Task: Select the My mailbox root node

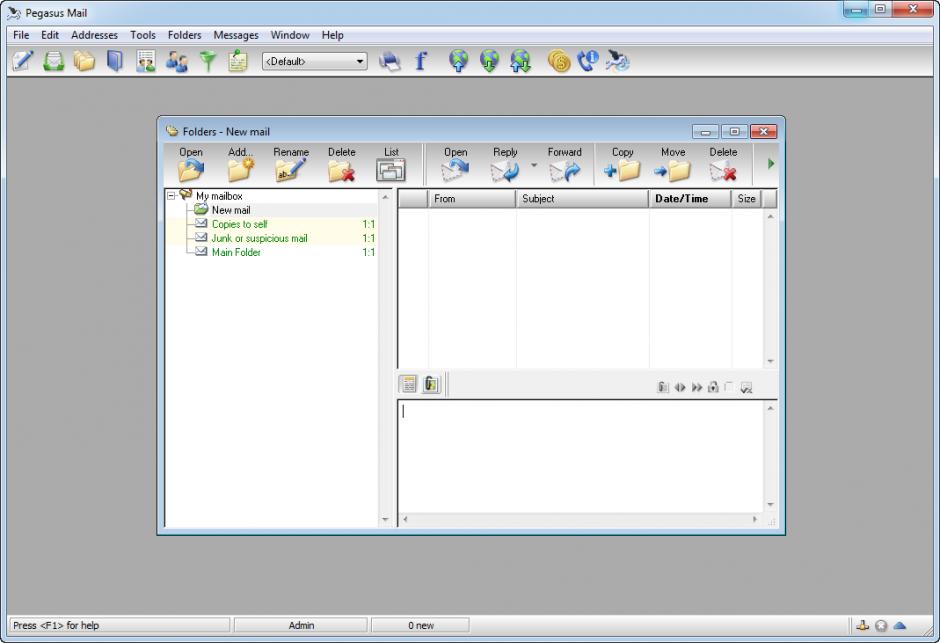Action: pyautogui.click(x=219, y=196)
